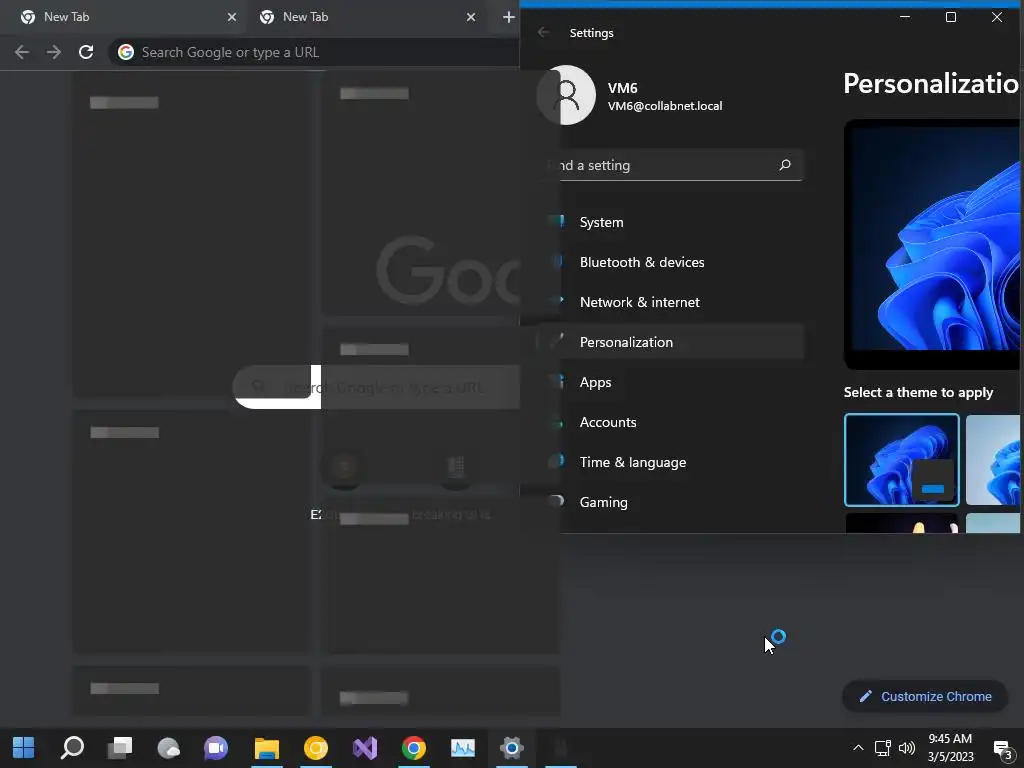Select the light Windows bloom theme thumbnail

993,460
